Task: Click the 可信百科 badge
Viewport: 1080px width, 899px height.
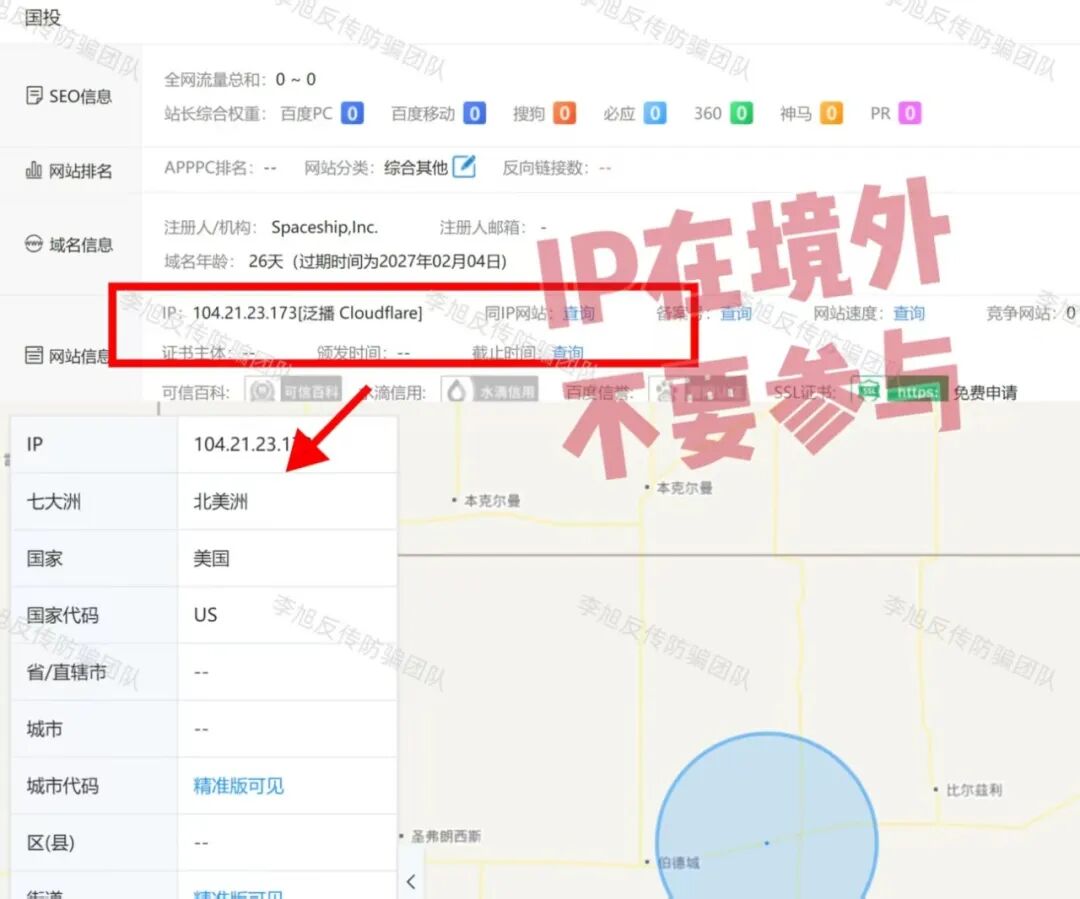Action: pyautogui.click(x=289, y=391)
